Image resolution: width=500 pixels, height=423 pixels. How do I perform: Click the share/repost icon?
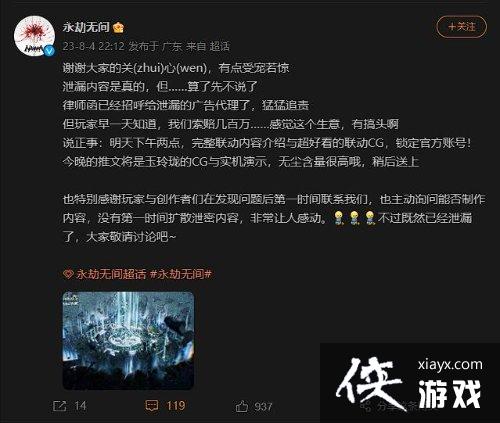coord(60,406)
